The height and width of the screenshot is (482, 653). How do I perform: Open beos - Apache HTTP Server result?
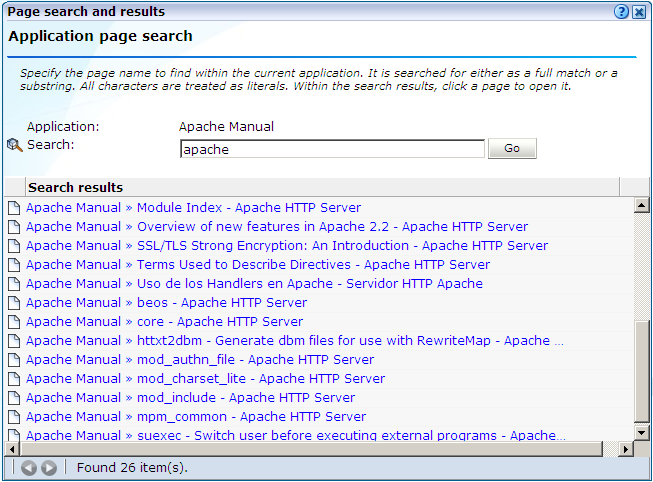[x=166, y=302]
